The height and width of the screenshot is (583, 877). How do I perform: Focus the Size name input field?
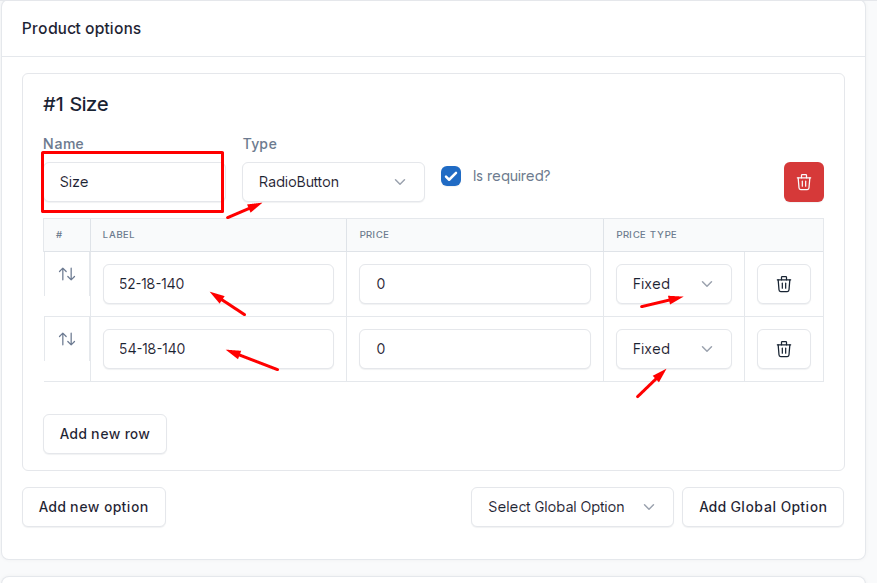click(x=133, y=182)
